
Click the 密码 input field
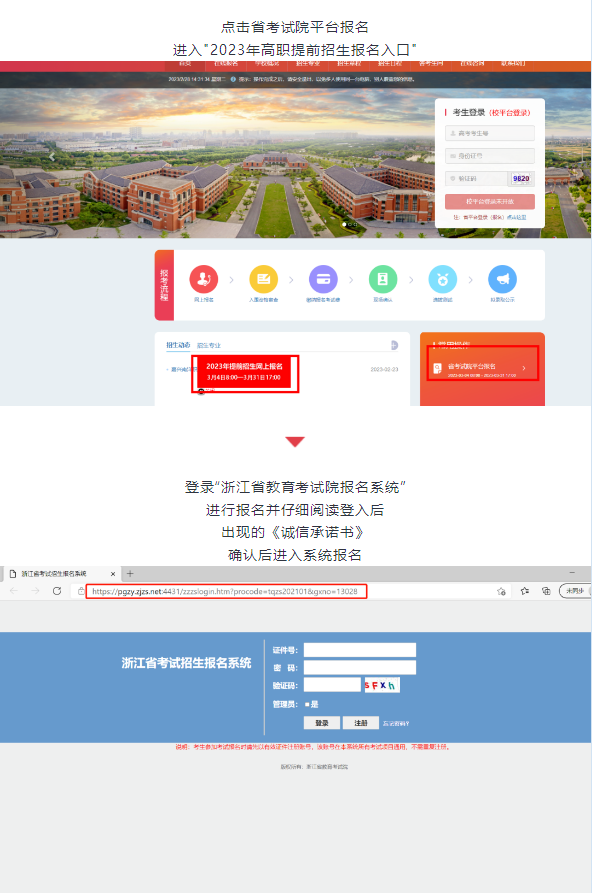360,667
